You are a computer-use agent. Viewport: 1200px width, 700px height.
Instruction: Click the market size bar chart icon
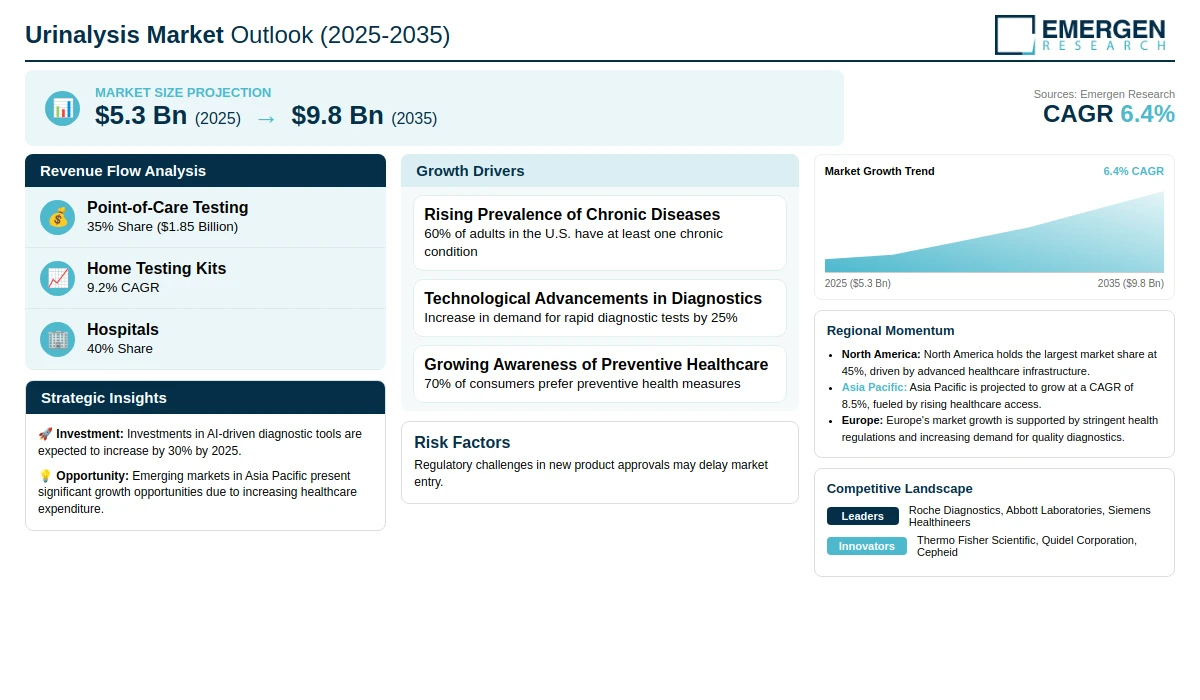click(62, 108)
